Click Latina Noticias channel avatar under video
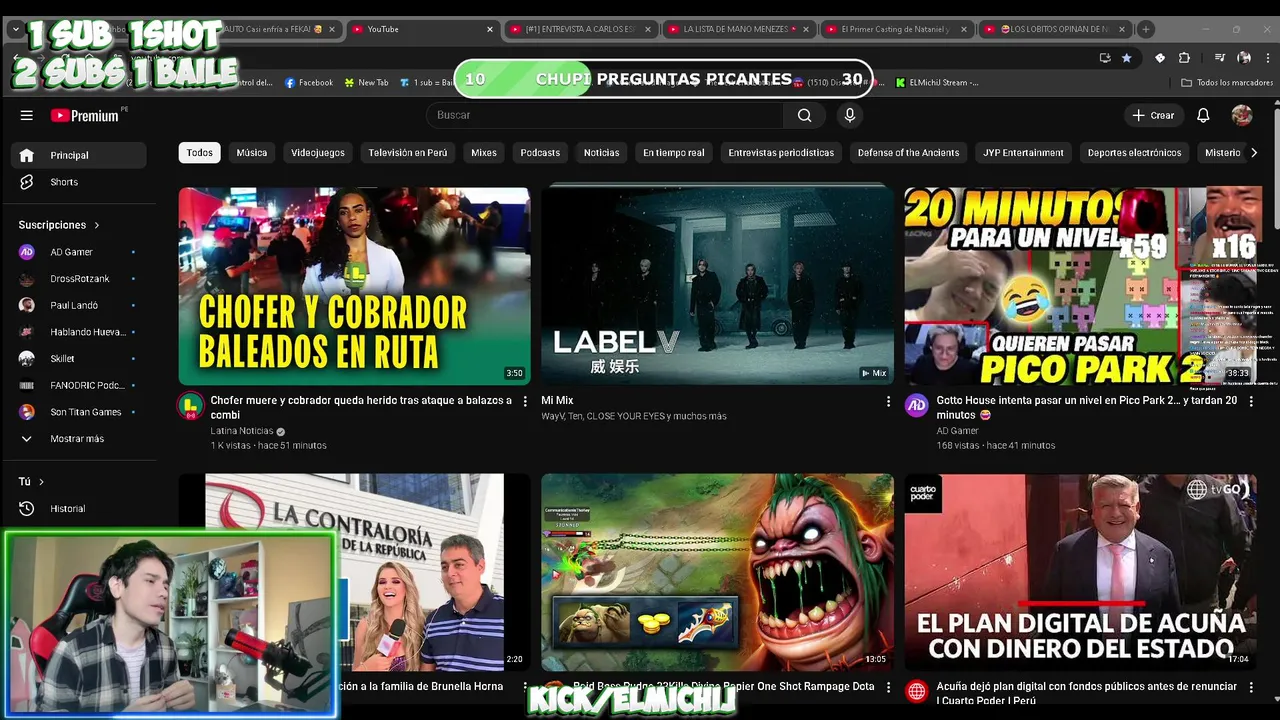 pos(190,405)
